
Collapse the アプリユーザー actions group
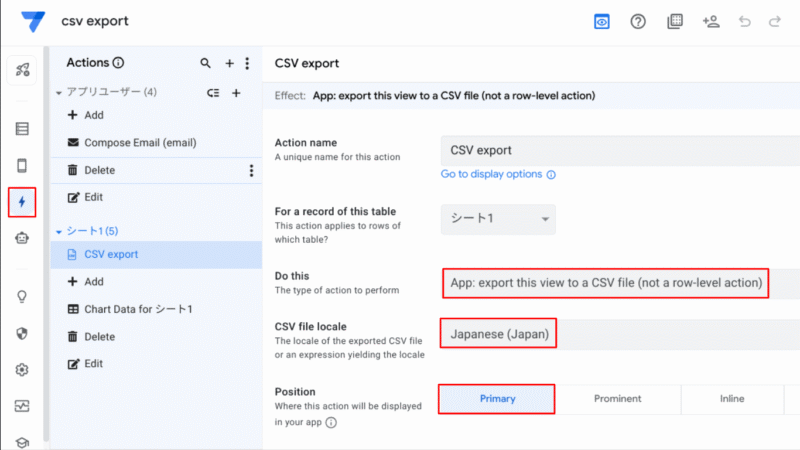click(59, 93)
